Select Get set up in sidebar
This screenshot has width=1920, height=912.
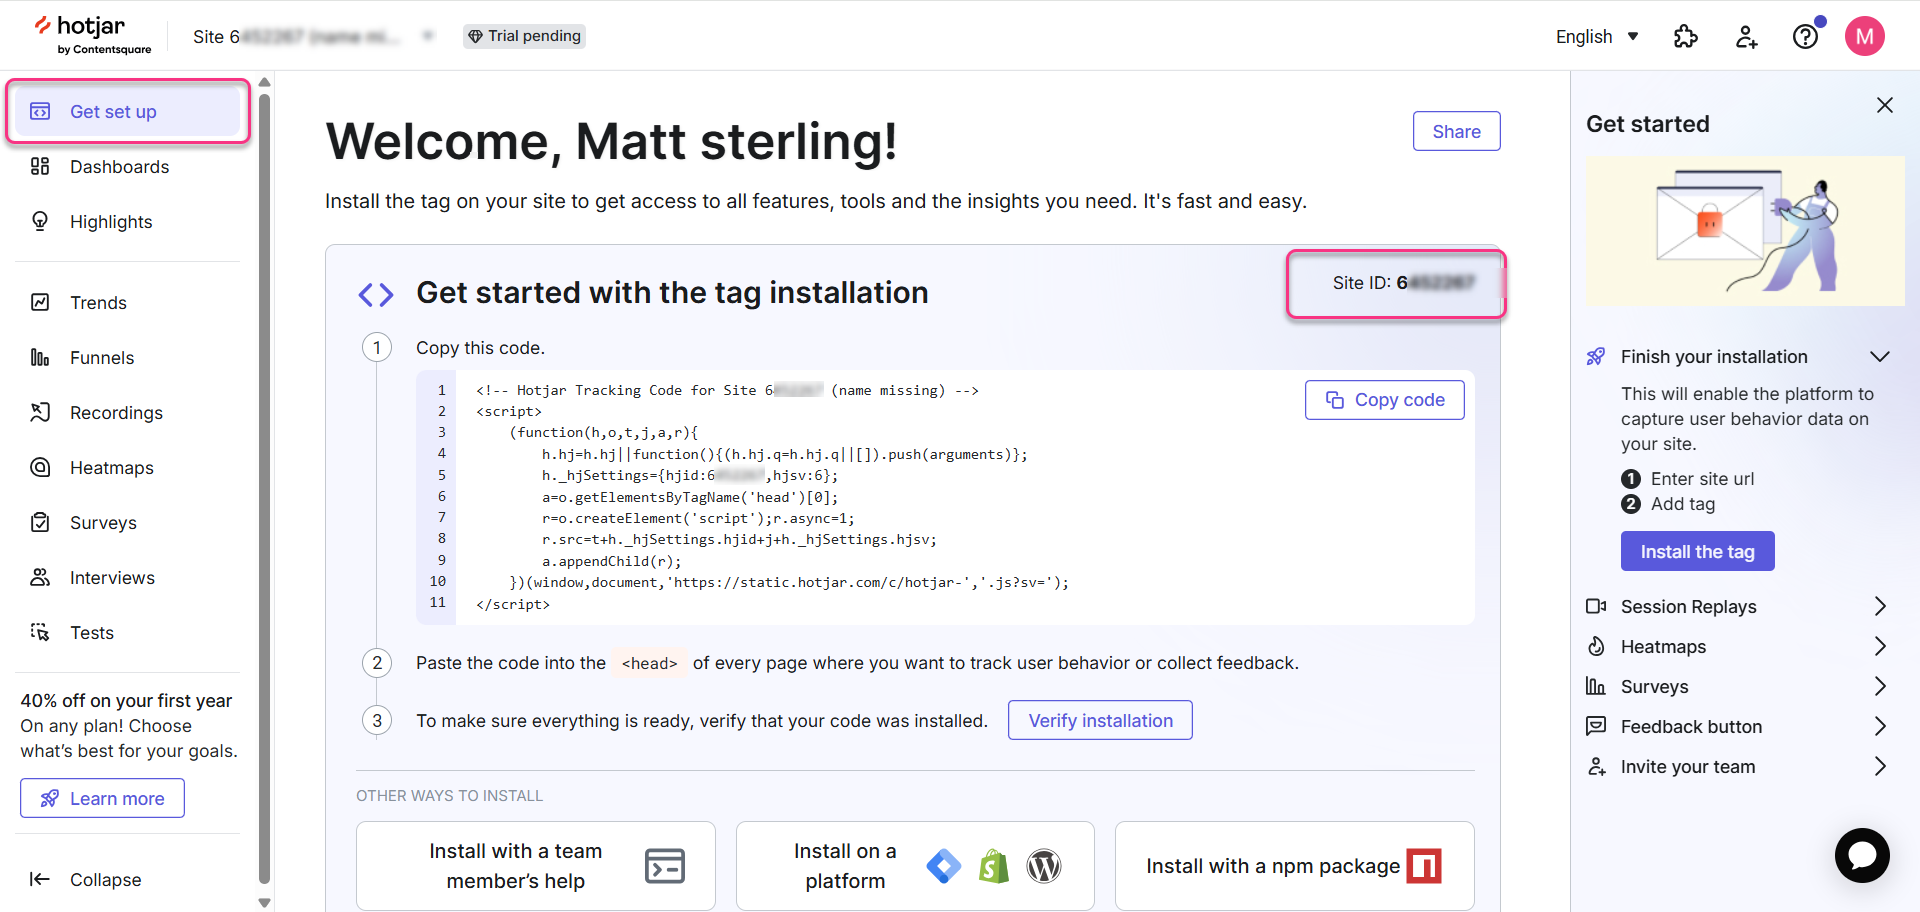pyautogui.click(x=128, y=111)
